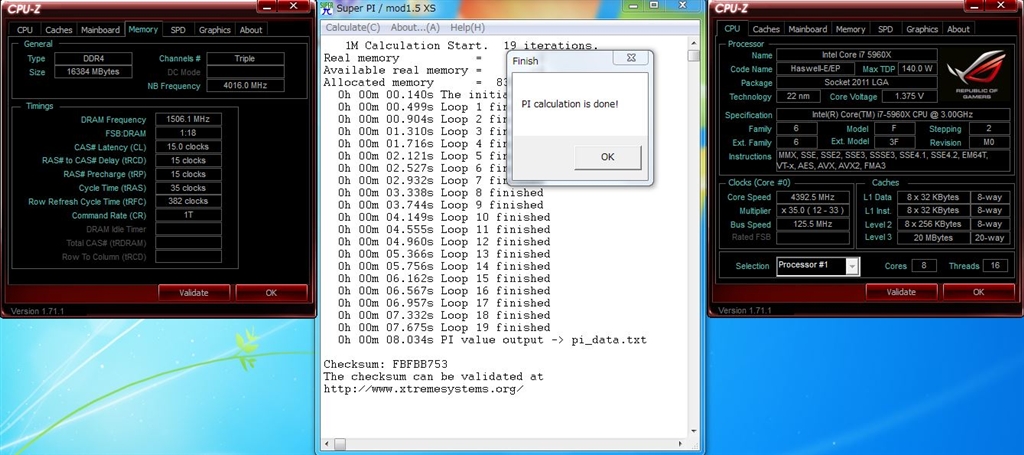The image size is (1024, 455).
Task: Click the Super PI app icon in title bar
Action: click(327, 8)
